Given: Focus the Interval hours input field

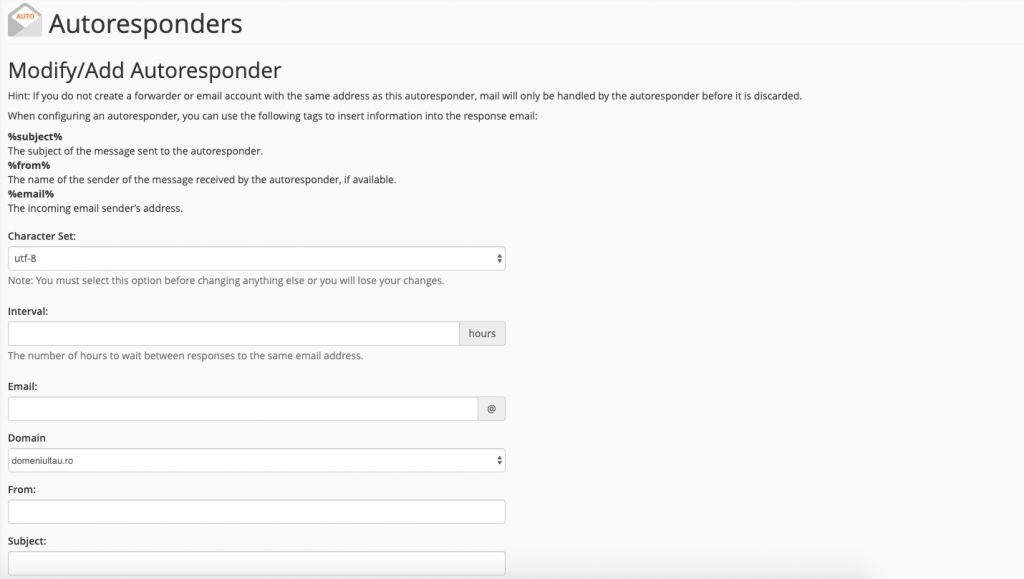Looking at the screenshot, I should click(x=234, y=334).
